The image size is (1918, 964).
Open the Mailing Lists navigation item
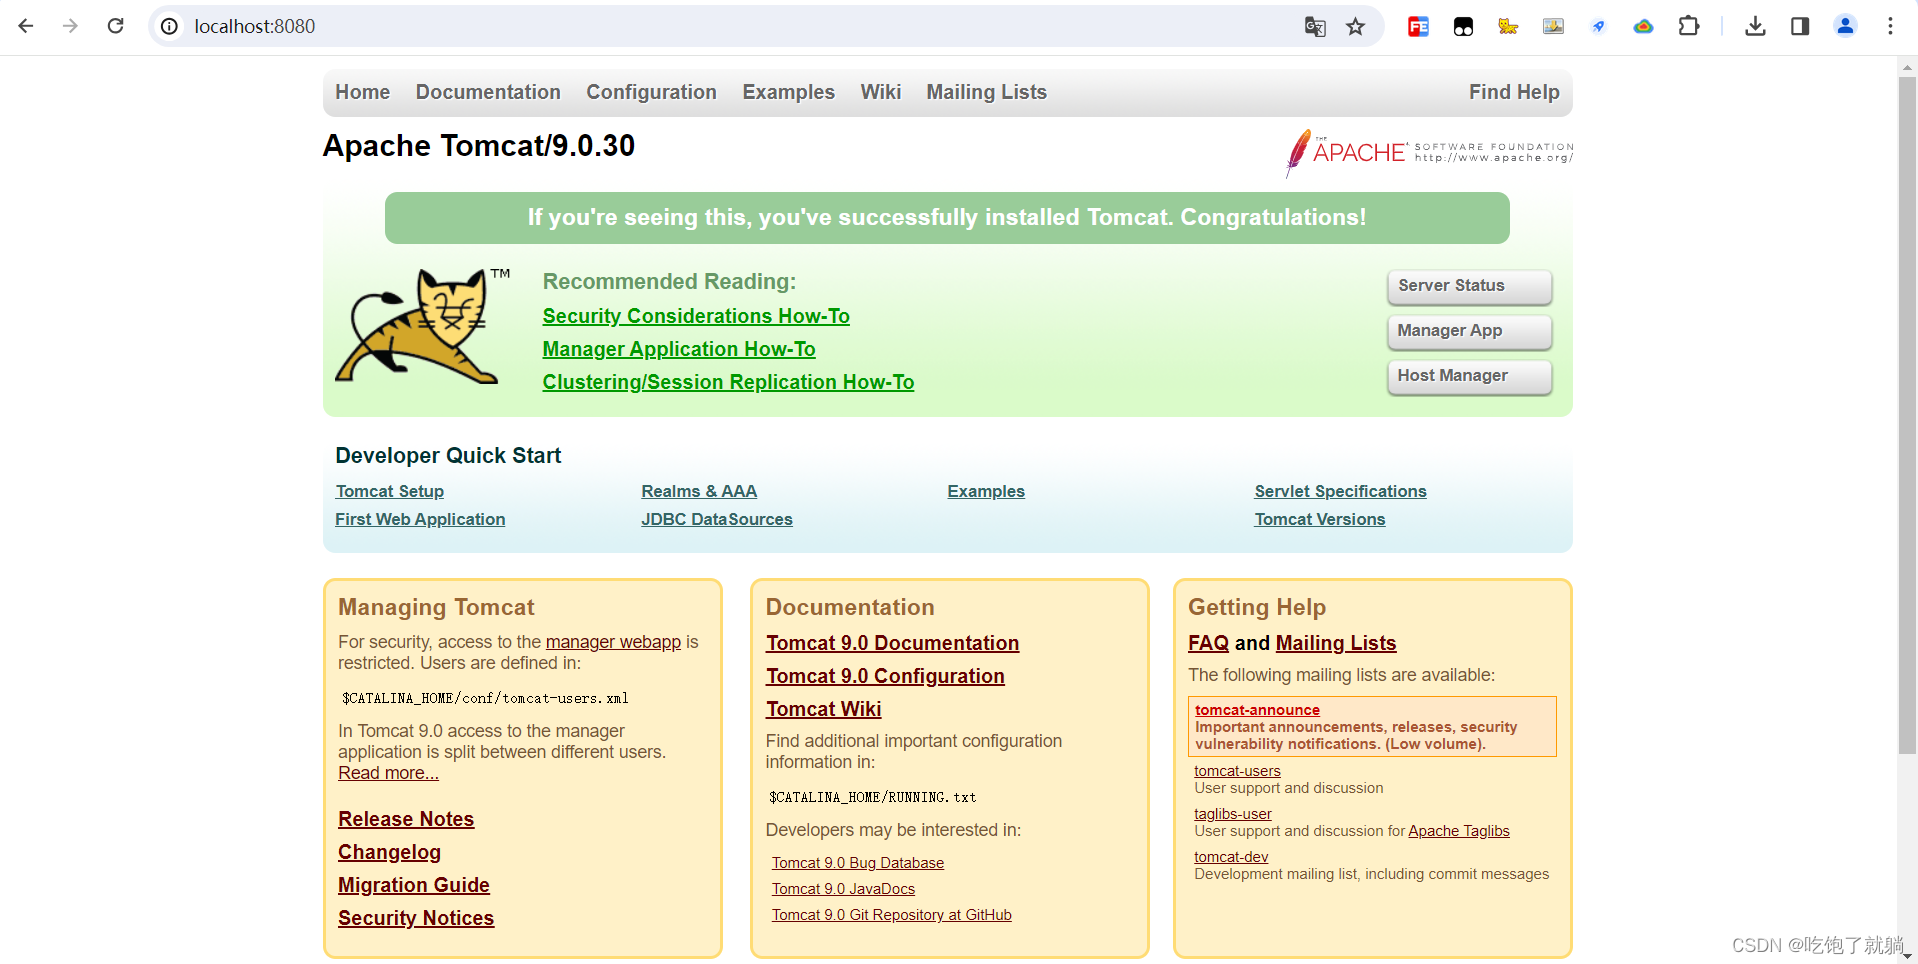(x=986, y=92)
